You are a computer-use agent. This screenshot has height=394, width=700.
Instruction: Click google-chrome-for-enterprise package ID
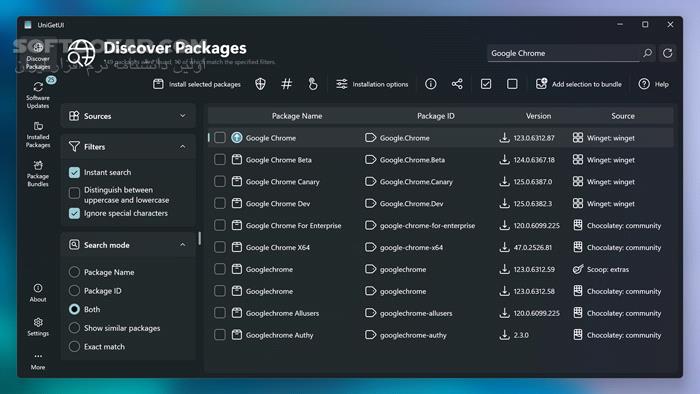427,225
